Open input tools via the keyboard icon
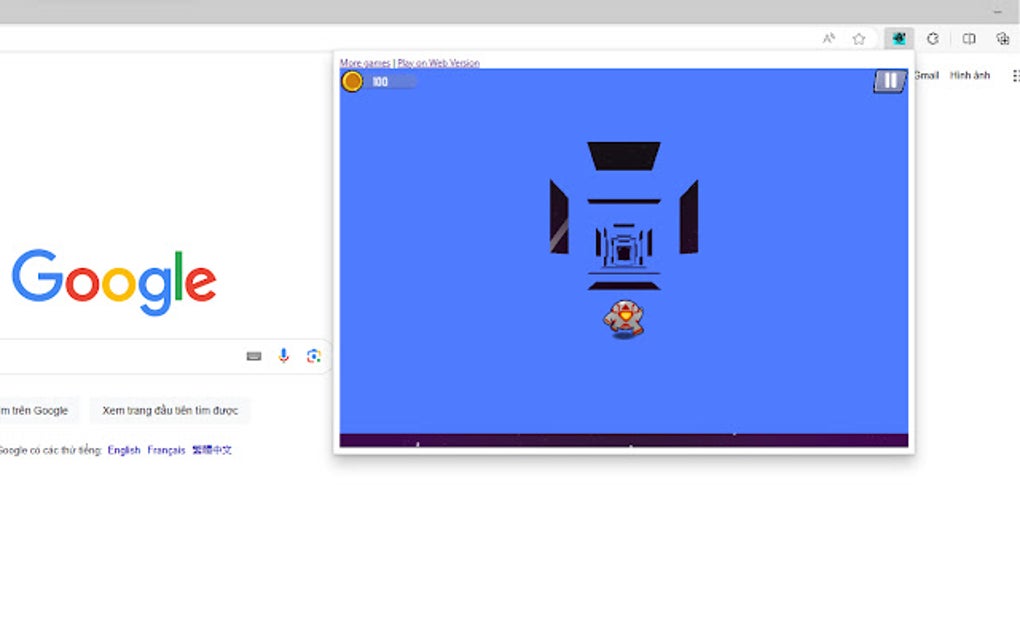The image size is (1020, 638). pos(253,356)
